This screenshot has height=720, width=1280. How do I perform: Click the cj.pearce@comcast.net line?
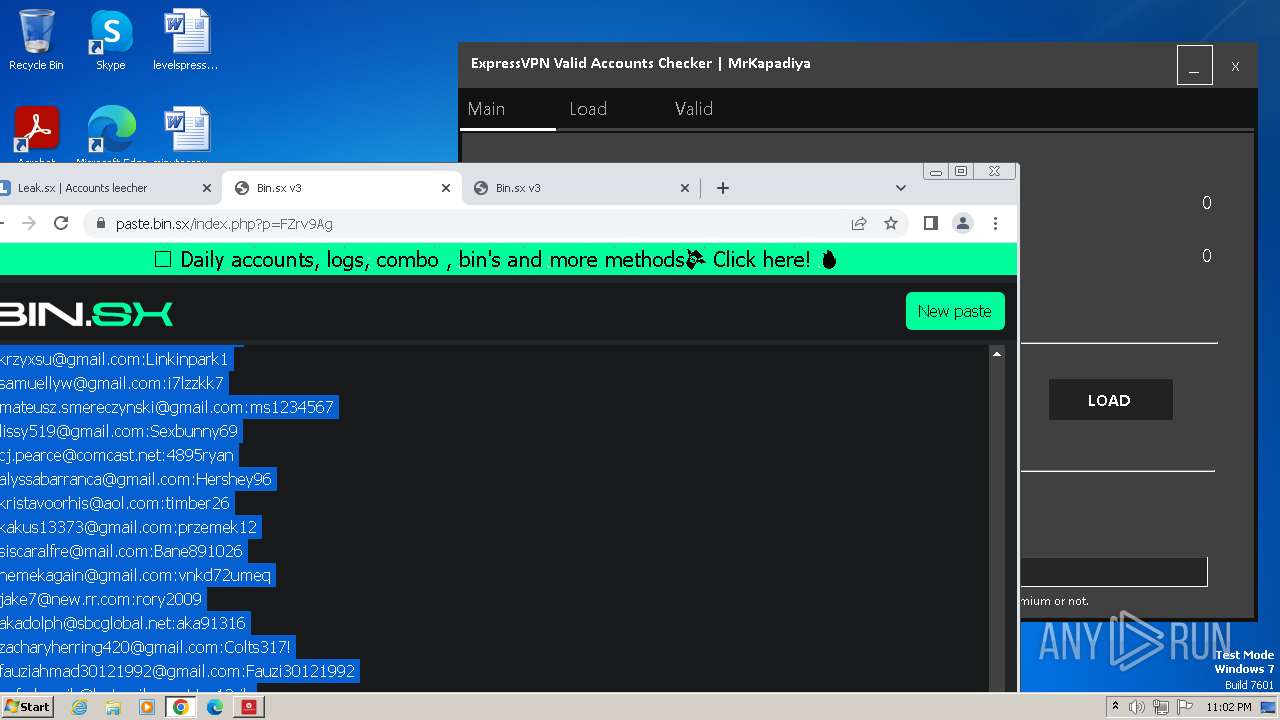click(x=117, y=455)
